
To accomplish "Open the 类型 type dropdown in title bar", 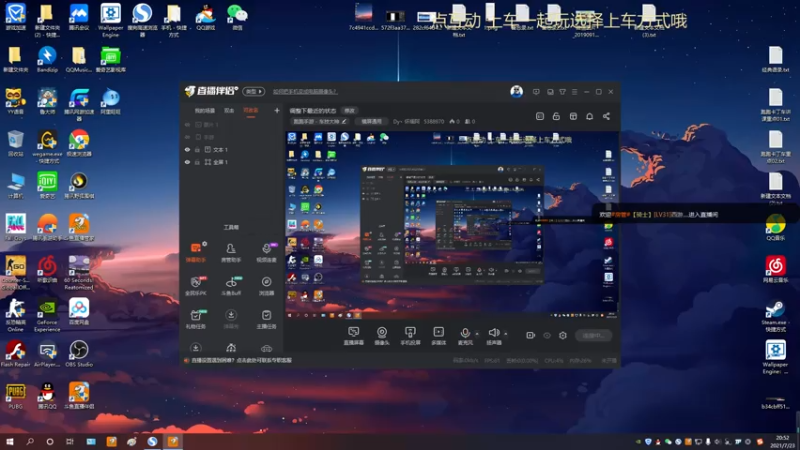I will coord(254,91).
